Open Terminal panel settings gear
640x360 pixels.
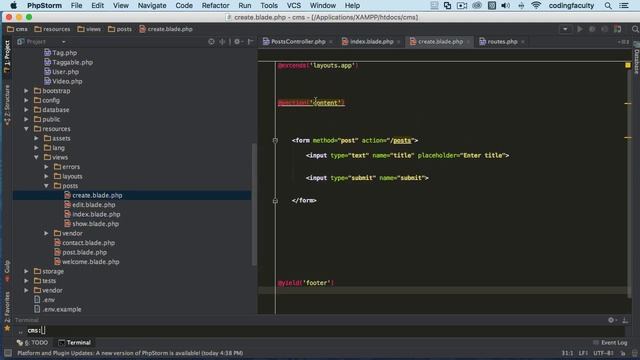click(x=612, y=320)
